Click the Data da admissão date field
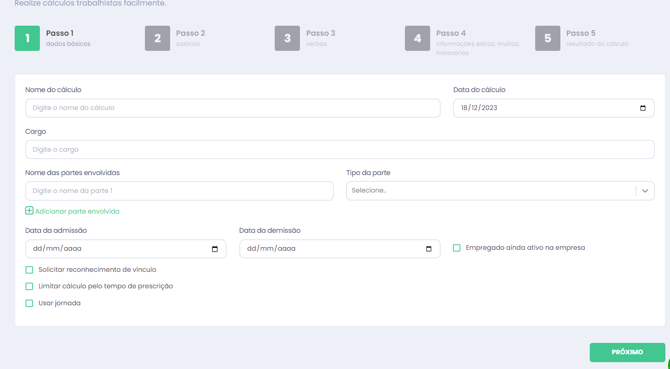This screenshot has width=670, height=369. (126, 249)
